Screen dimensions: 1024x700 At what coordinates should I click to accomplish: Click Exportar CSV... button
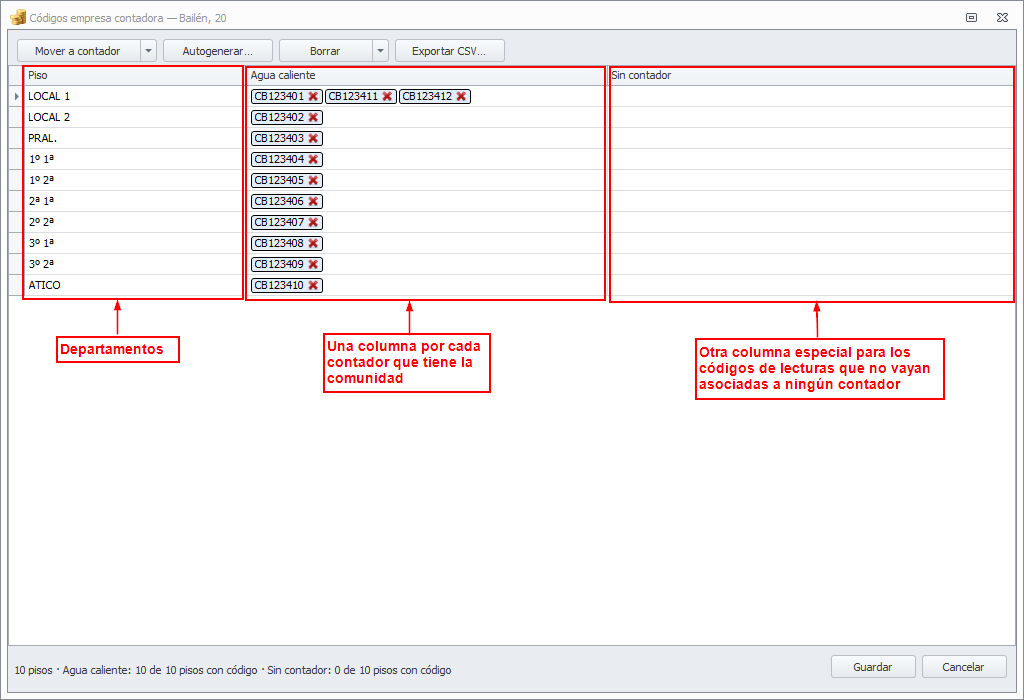[449, 51]
